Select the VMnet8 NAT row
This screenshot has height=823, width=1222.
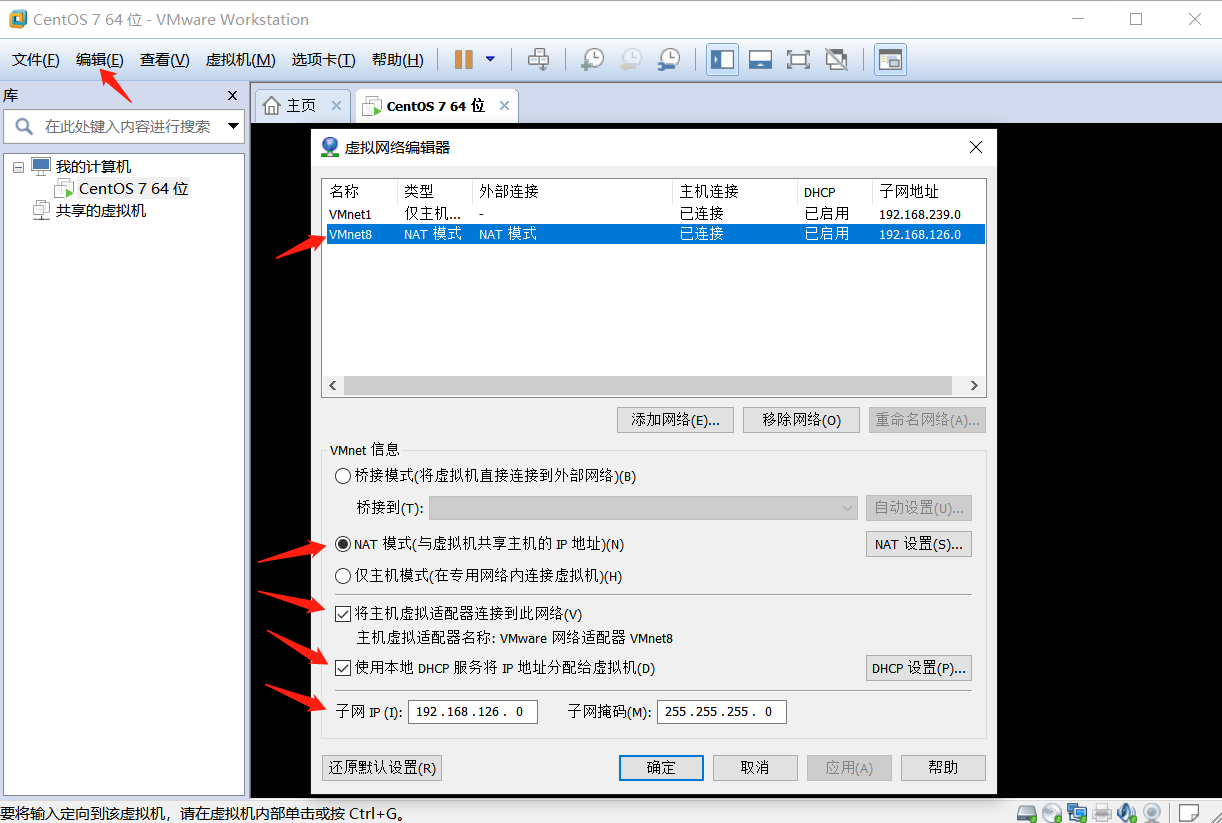point(654,234)
